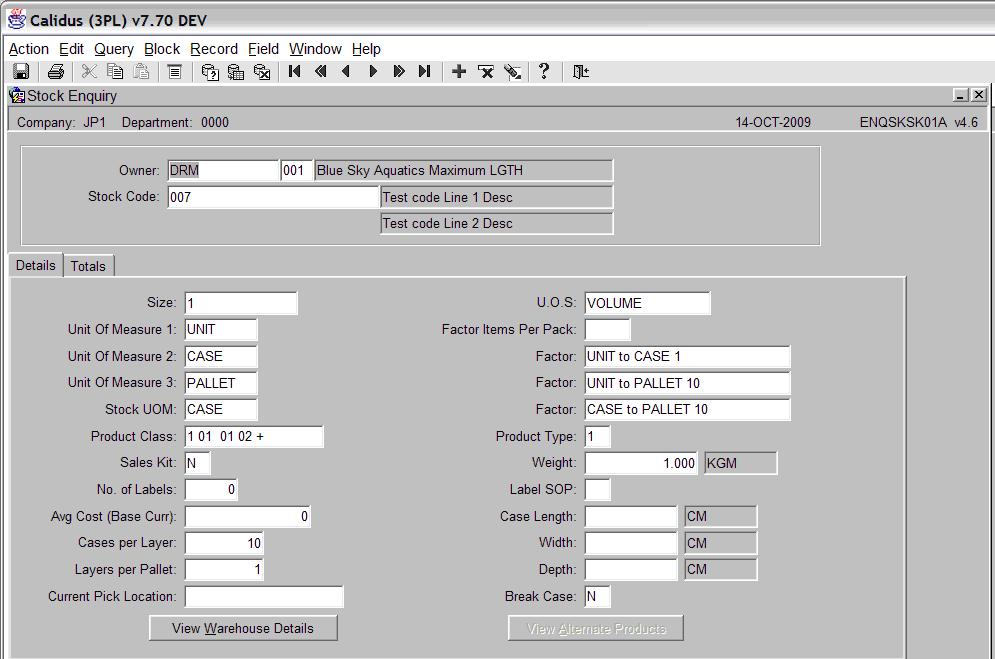Click the Delete Record toolbar icon
This screenshot has width=995, height=659.
[x=486, y=72]
